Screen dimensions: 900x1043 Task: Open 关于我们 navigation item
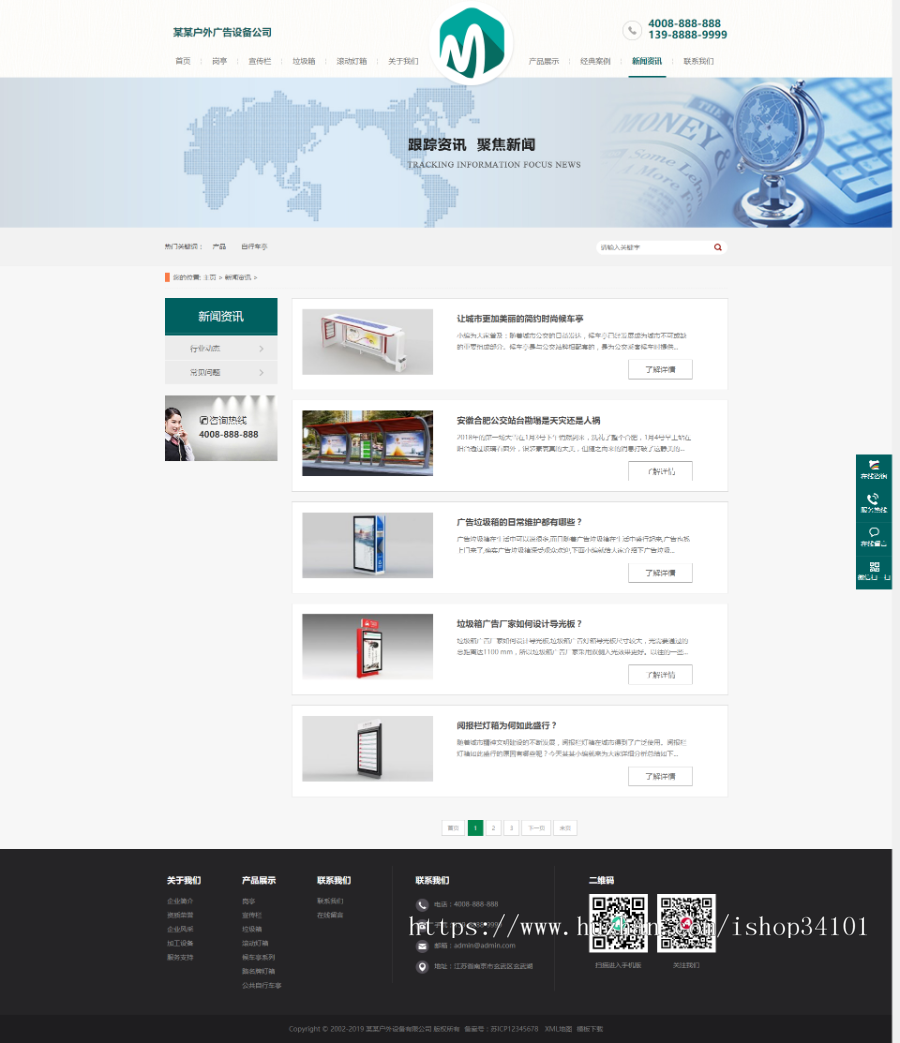403,61
